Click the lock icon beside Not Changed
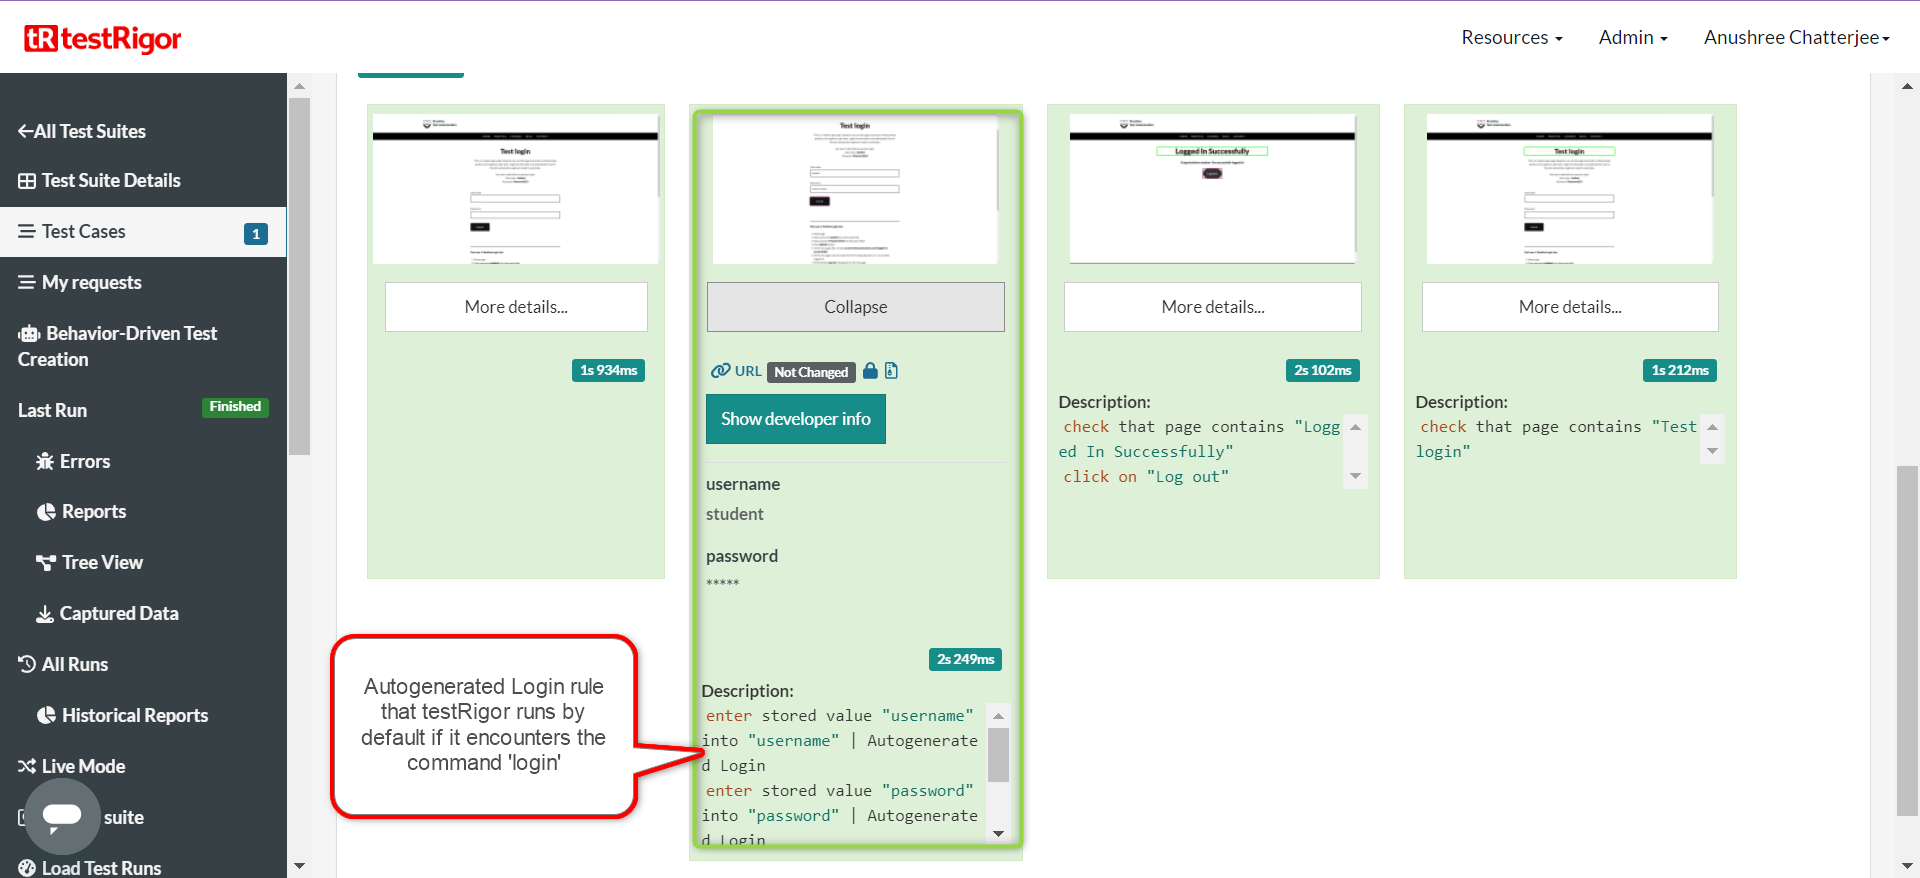The image size is (1920, 878). pyautogui.click(x=870, y=371)
